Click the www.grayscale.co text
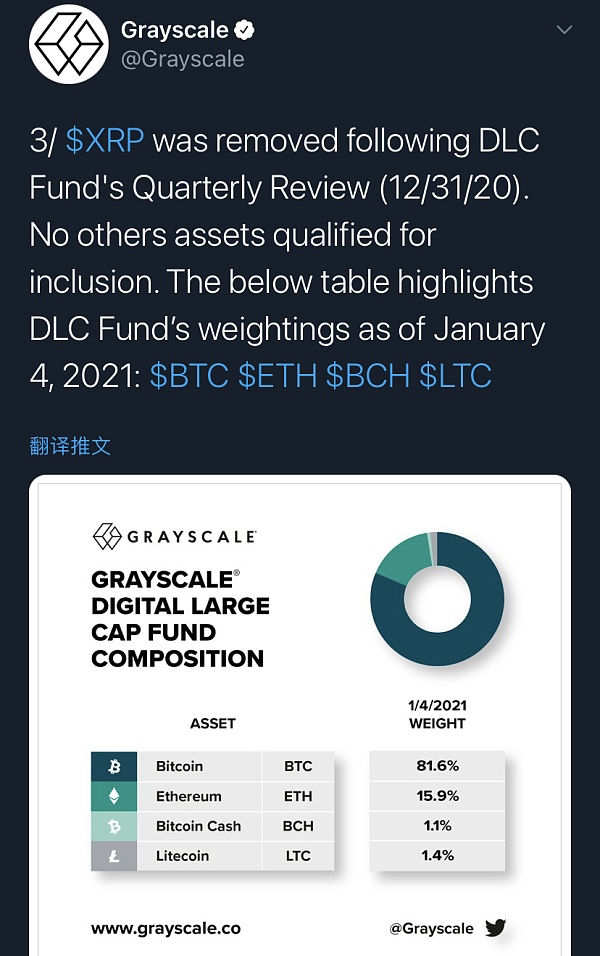Image resolution: width=600 pixels, height=956 pixels. (x=166, y=928)
